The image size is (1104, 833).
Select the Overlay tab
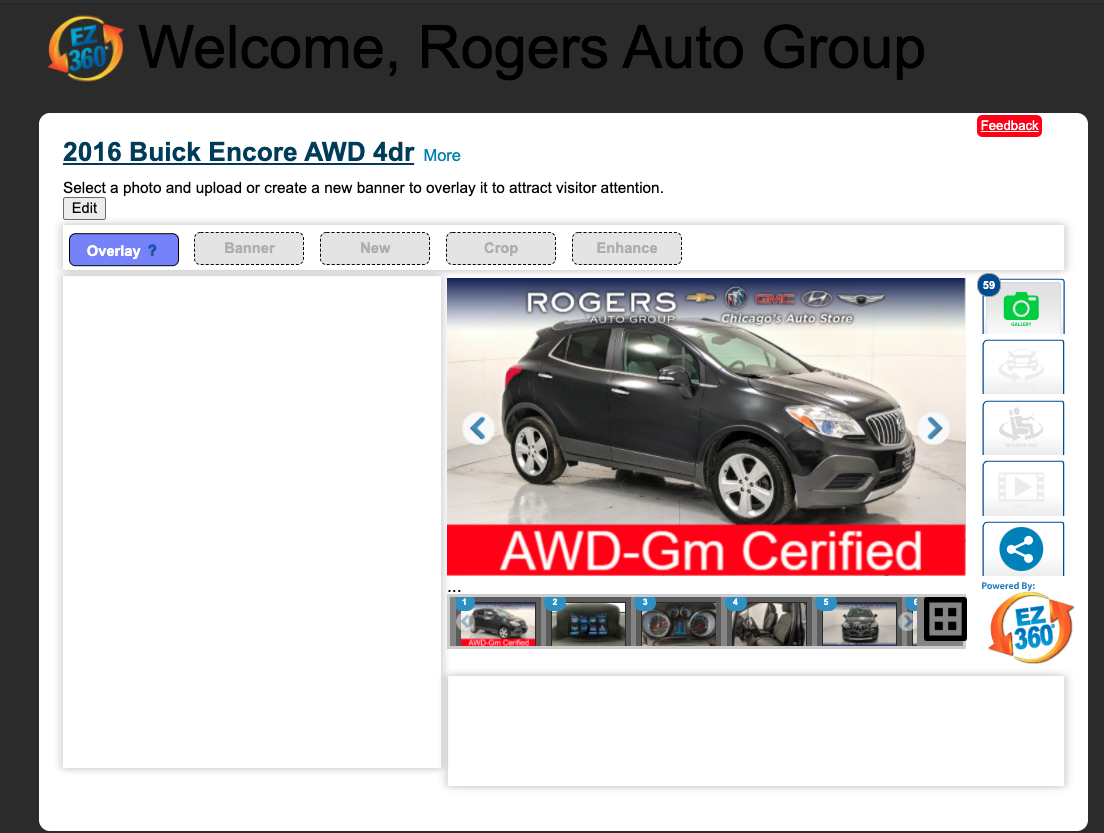point(113,250)
